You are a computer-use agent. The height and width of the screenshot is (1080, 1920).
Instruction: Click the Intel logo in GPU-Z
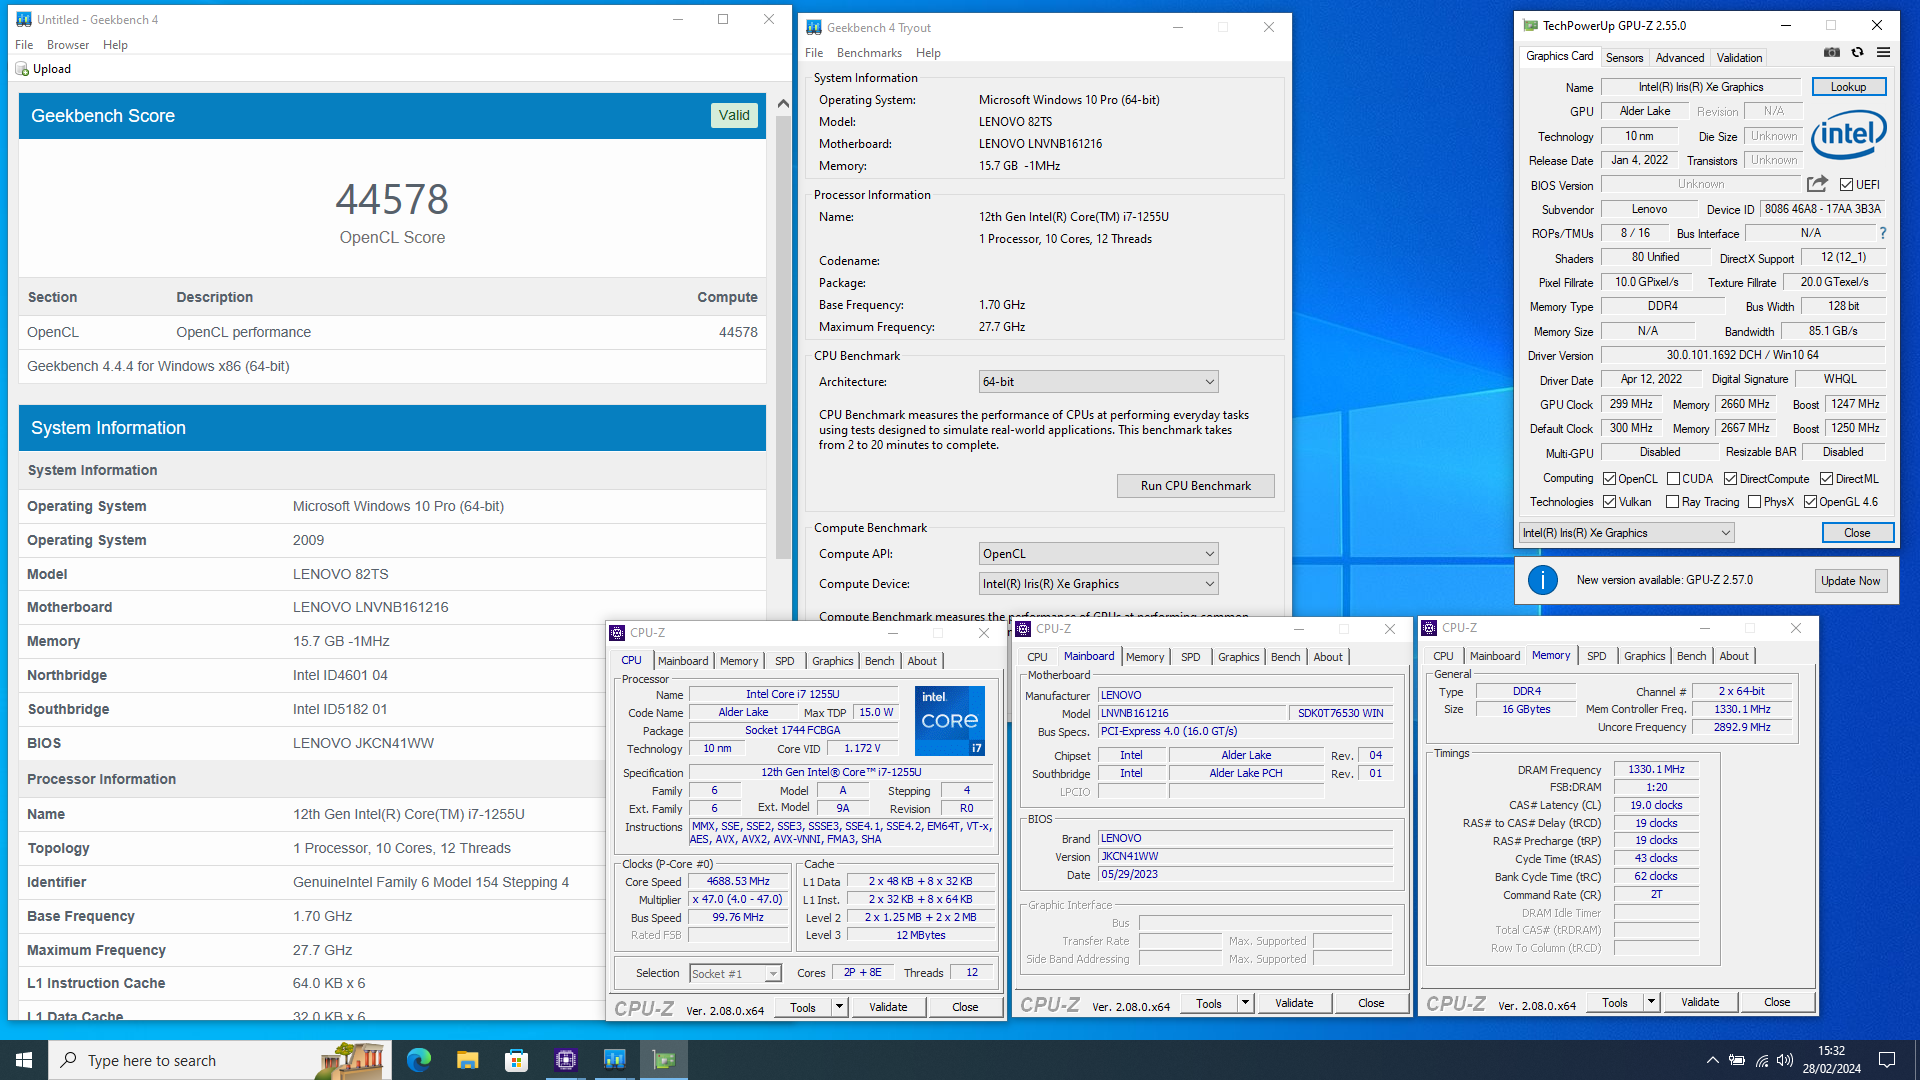[x=1849, y=134]
